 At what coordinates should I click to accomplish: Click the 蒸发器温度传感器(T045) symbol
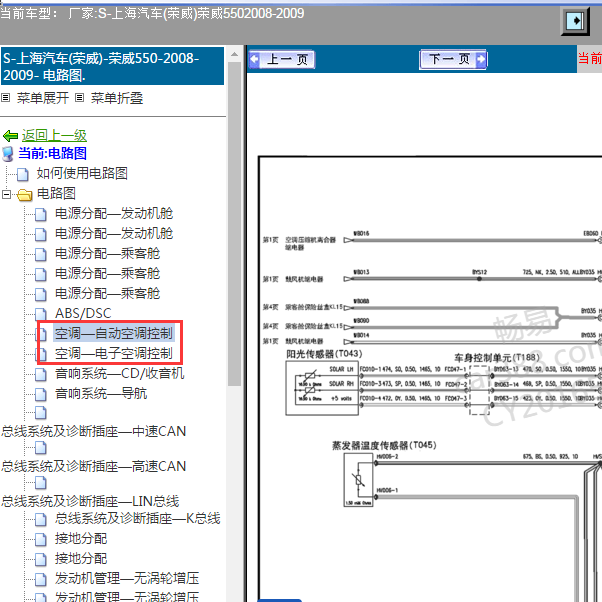click(358, 480)
